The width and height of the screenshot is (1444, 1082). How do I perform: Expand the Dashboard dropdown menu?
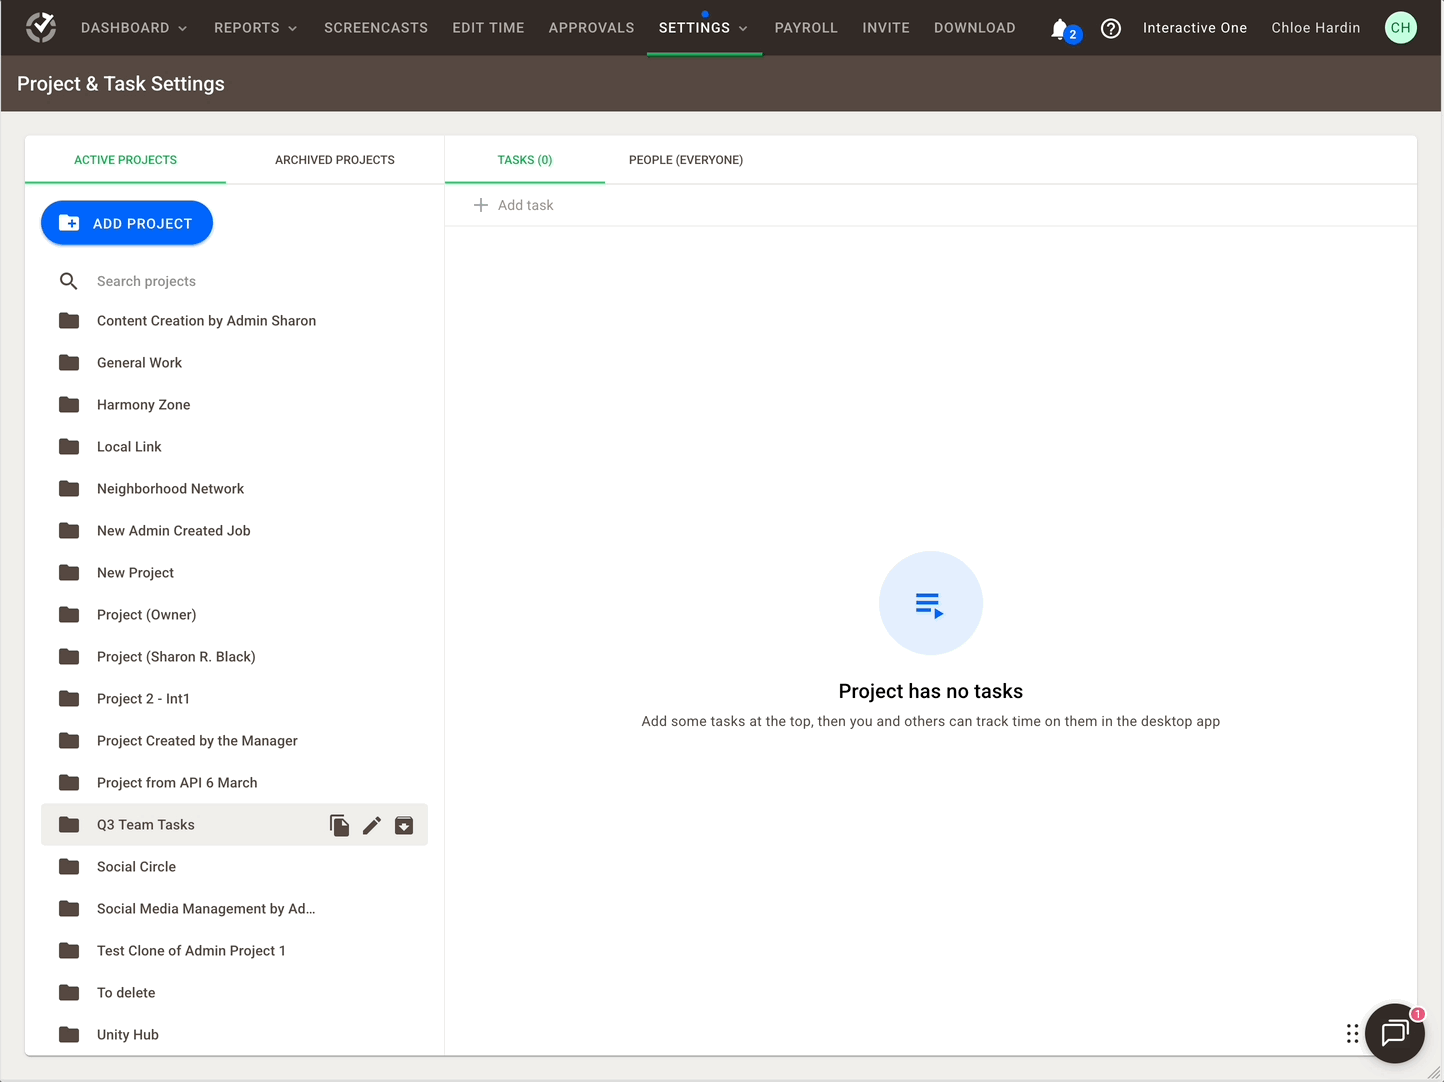coord(134,28)
